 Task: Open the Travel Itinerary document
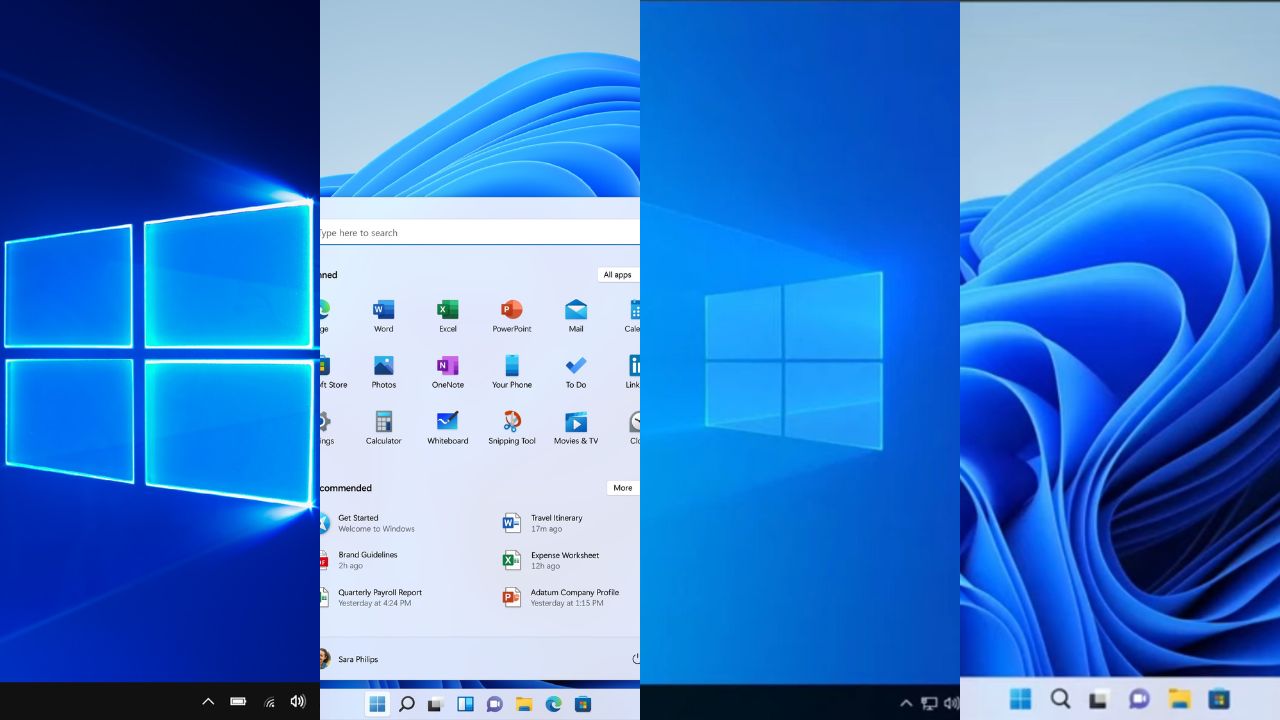tap(543, 523)
